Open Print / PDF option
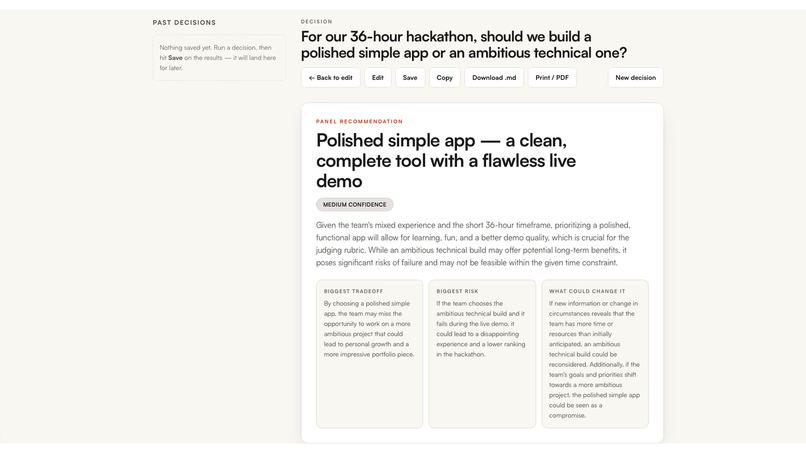Image resolution: width=806 pixels, height=453 pixels. [x=552, y=78]
